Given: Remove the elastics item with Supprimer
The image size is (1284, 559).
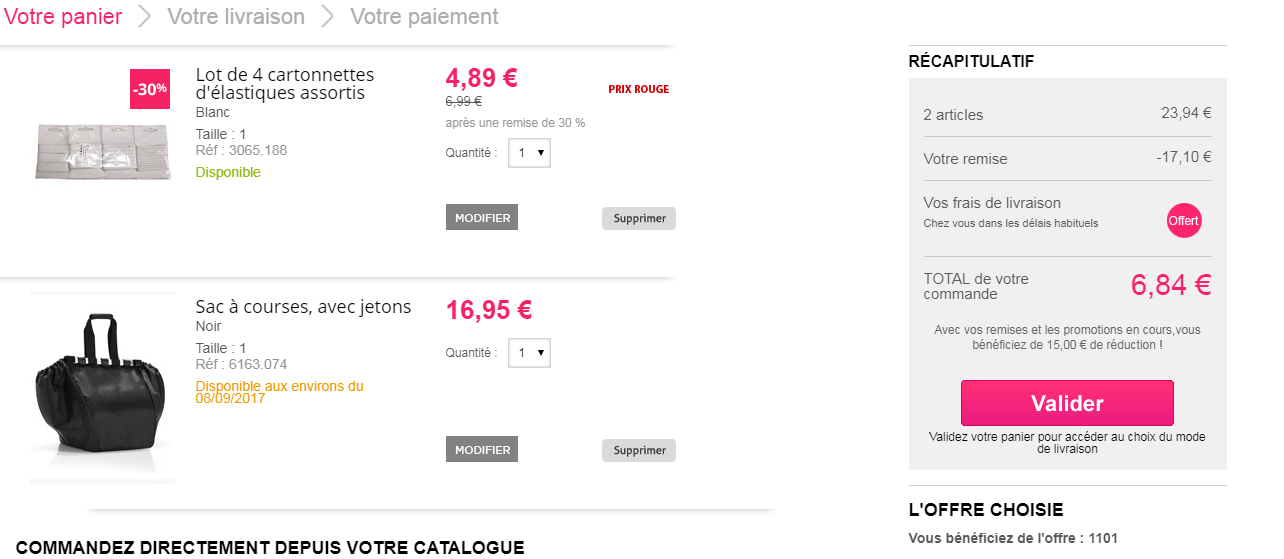Looking at the screenshot, I should coord(639,218).
